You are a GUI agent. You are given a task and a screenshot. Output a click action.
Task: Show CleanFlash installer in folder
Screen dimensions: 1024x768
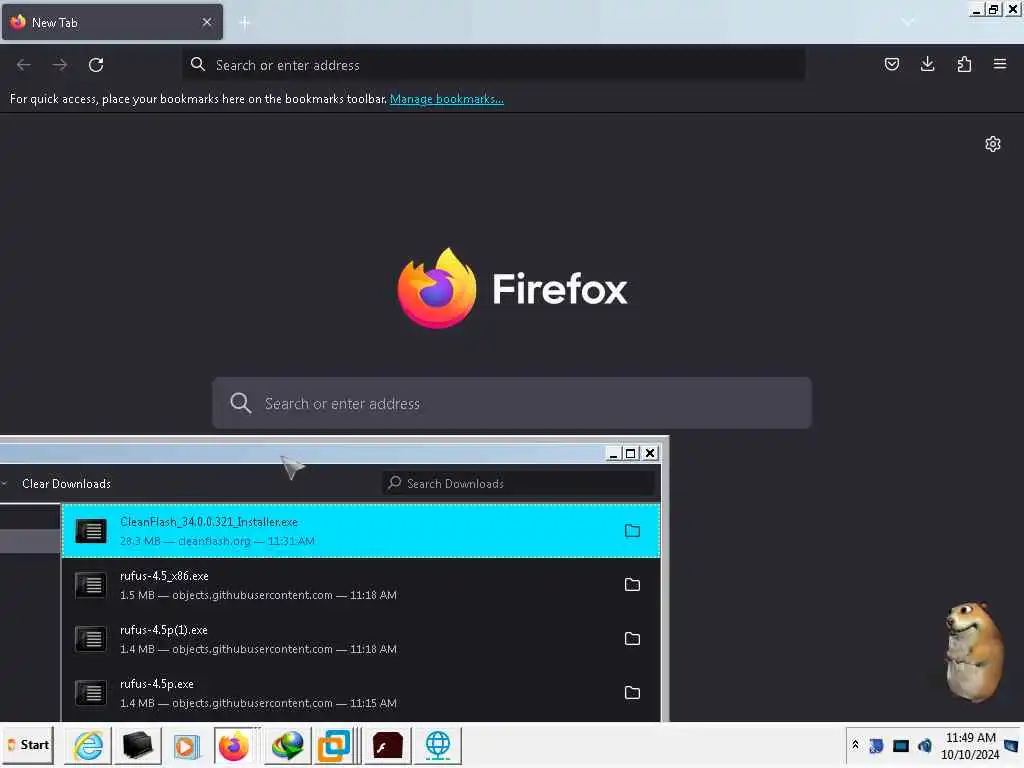pyautogui.click(x=632, y=531)
